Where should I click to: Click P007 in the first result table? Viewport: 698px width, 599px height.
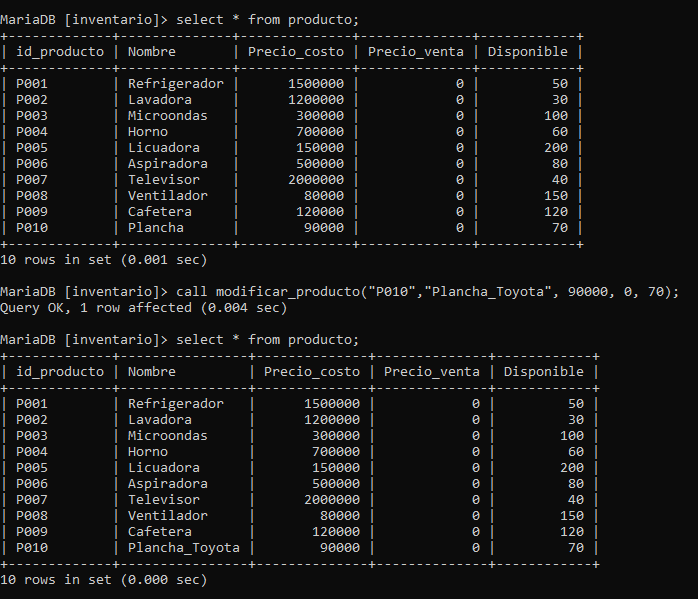click(32, 180)
